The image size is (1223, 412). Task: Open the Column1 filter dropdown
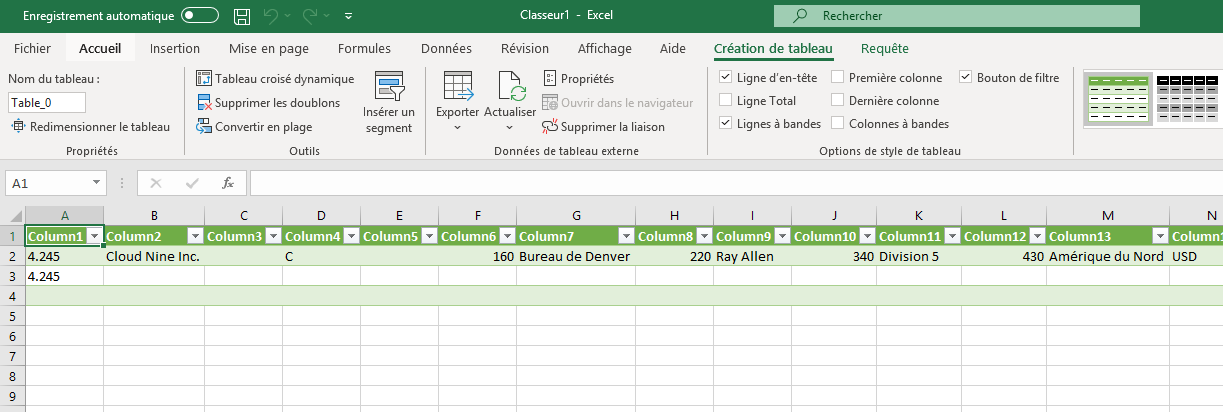click(94, 236)
